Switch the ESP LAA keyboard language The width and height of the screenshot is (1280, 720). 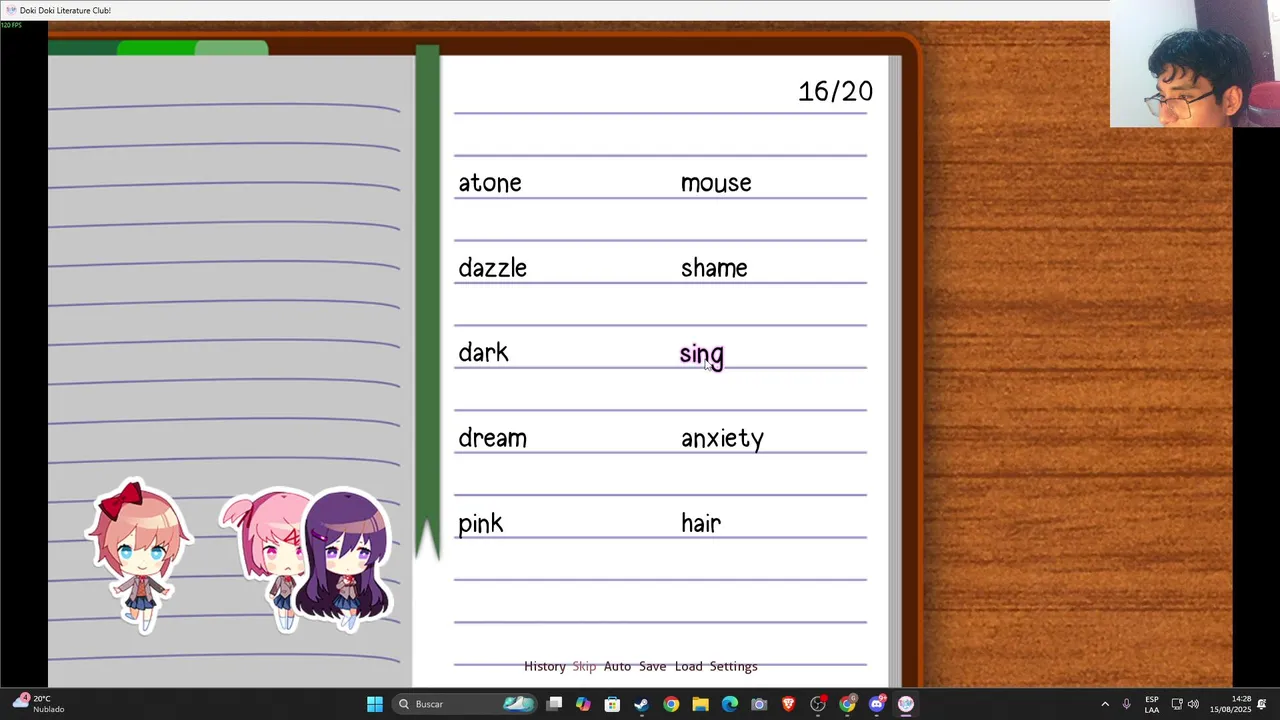pyautogui.click(x=1152, y=704)
